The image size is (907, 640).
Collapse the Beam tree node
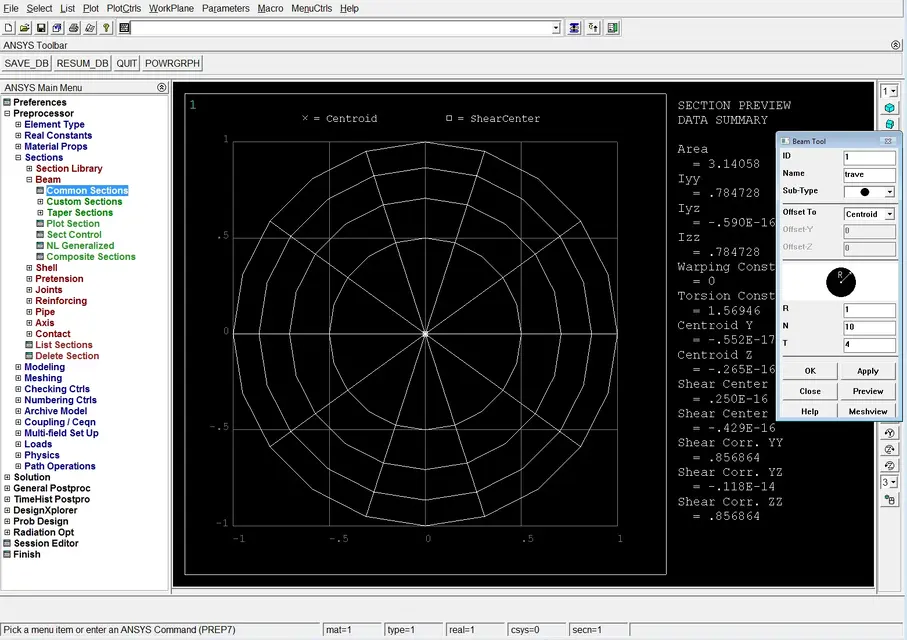pos(29,179)
